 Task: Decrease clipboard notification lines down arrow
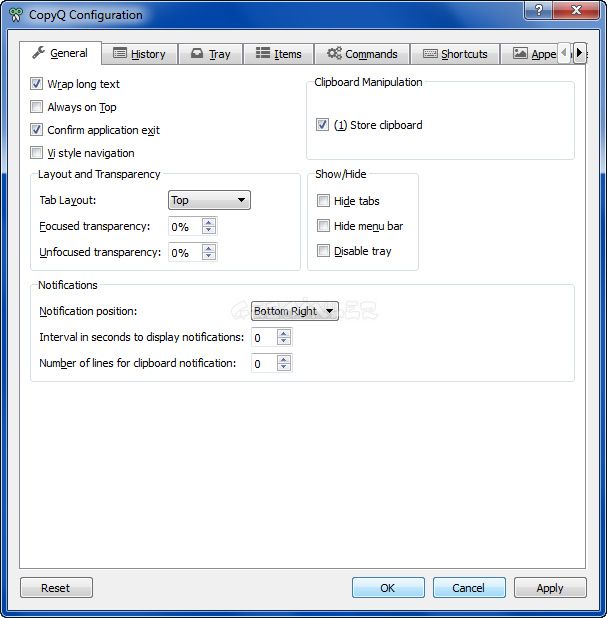[x=284, y=367]
